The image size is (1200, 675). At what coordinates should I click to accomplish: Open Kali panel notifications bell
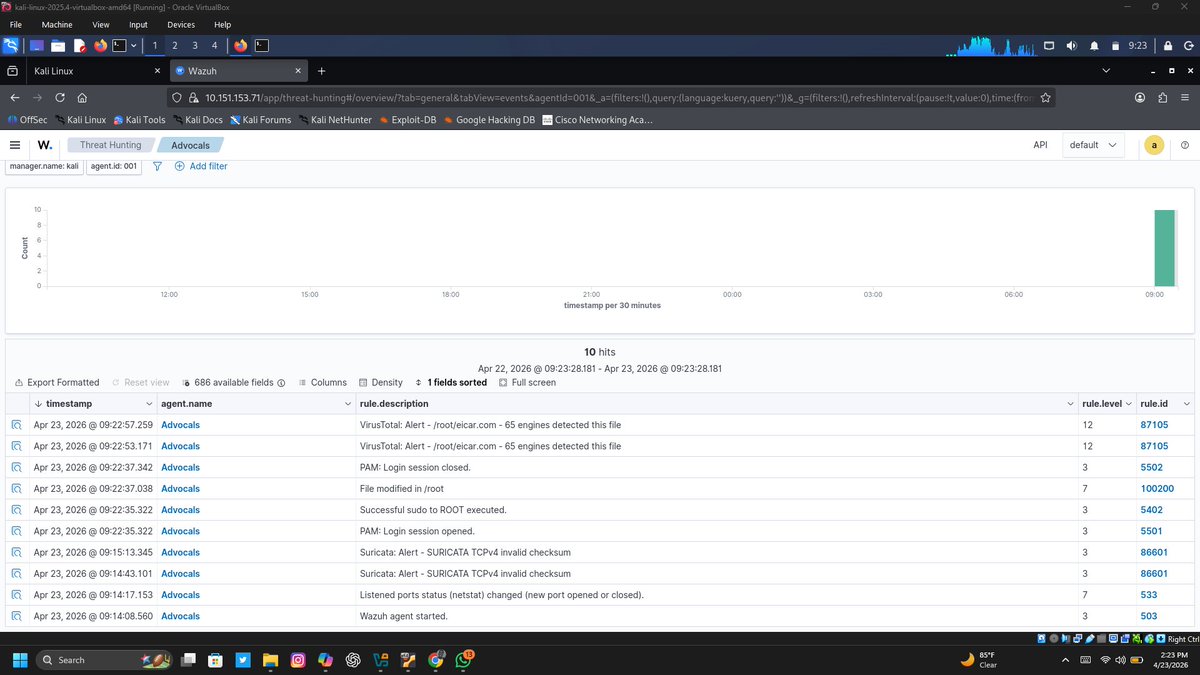[x=1093, y=45]
